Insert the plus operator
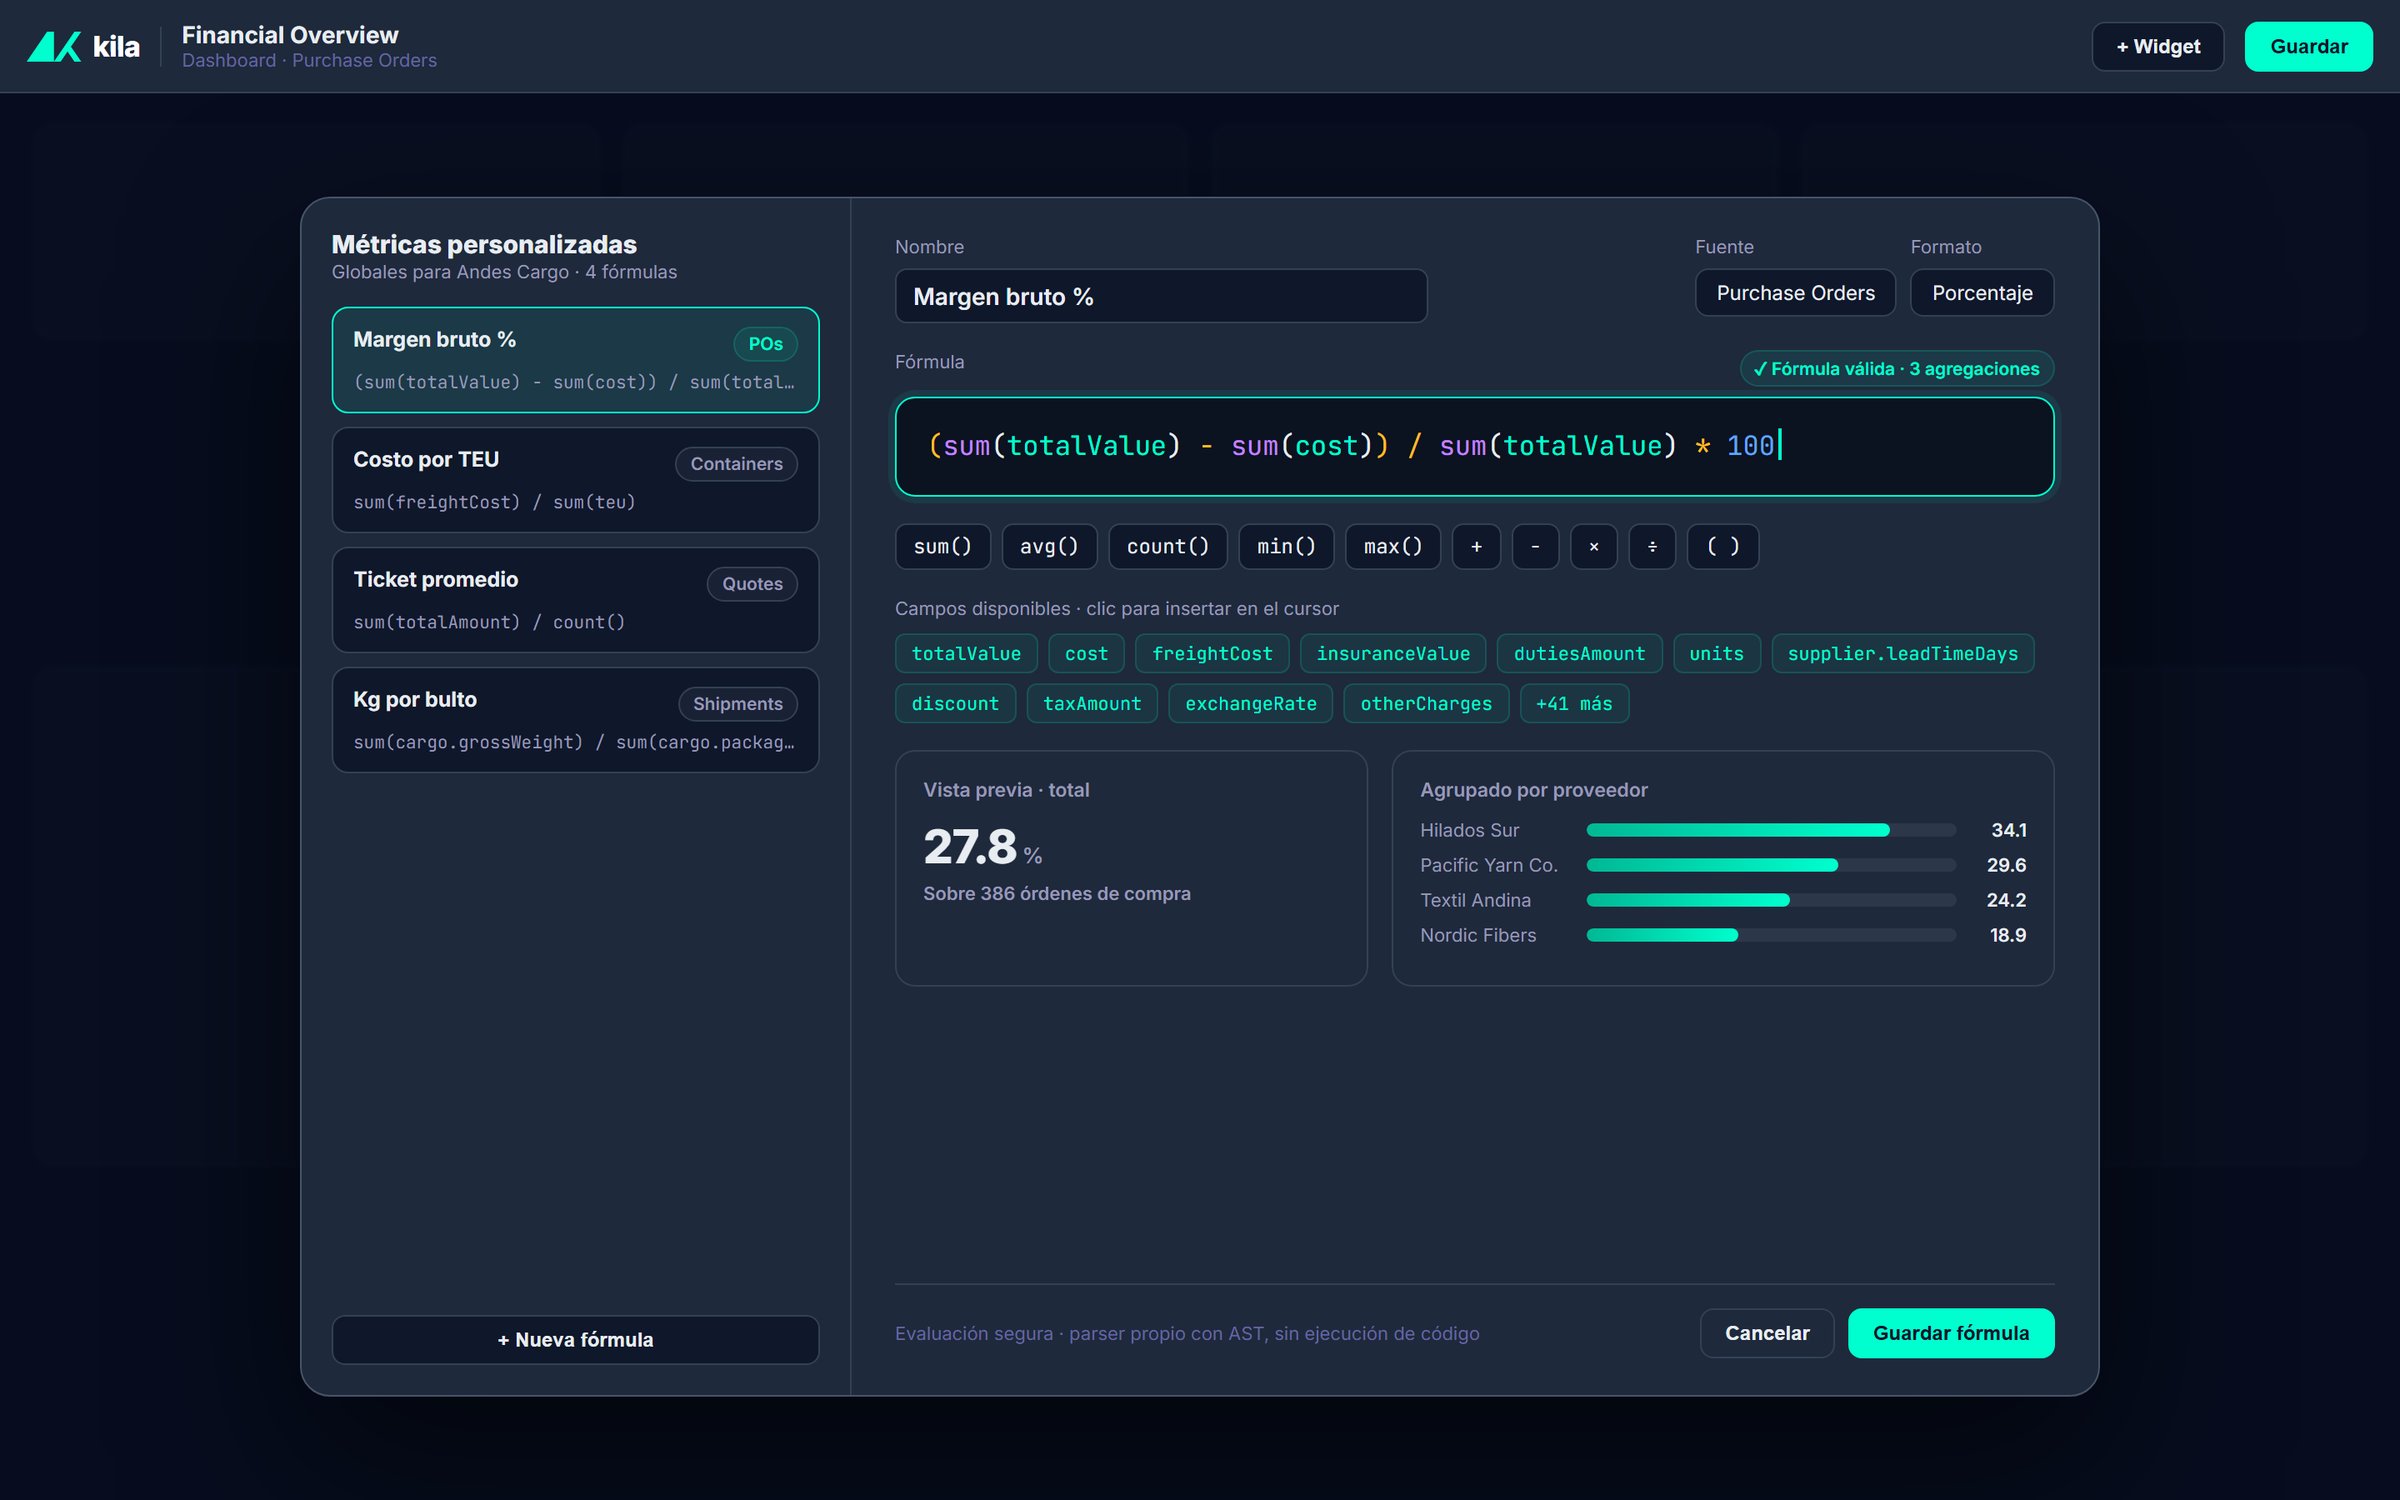 point(1476,546)
